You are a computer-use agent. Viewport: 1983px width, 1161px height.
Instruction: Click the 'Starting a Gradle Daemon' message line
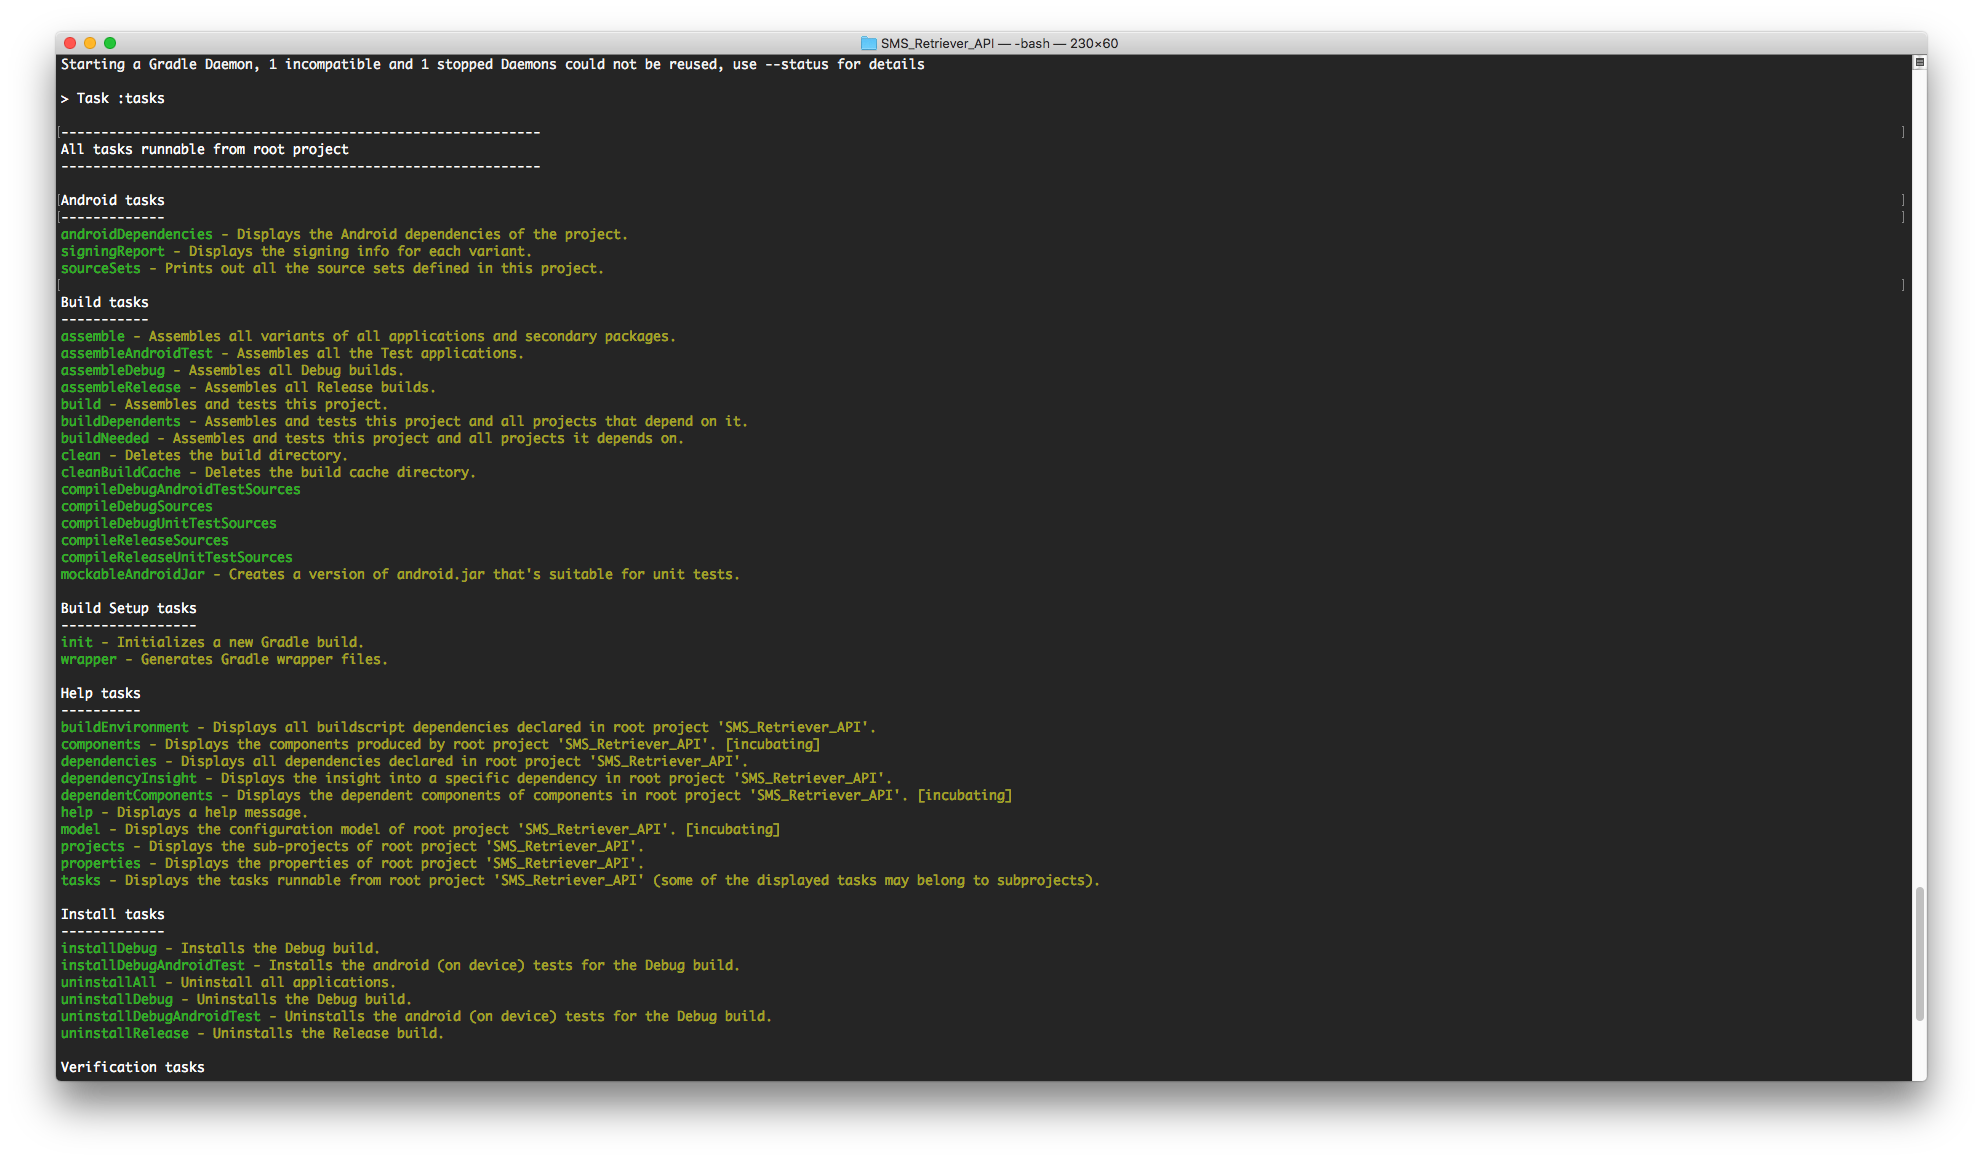point(493,64)
